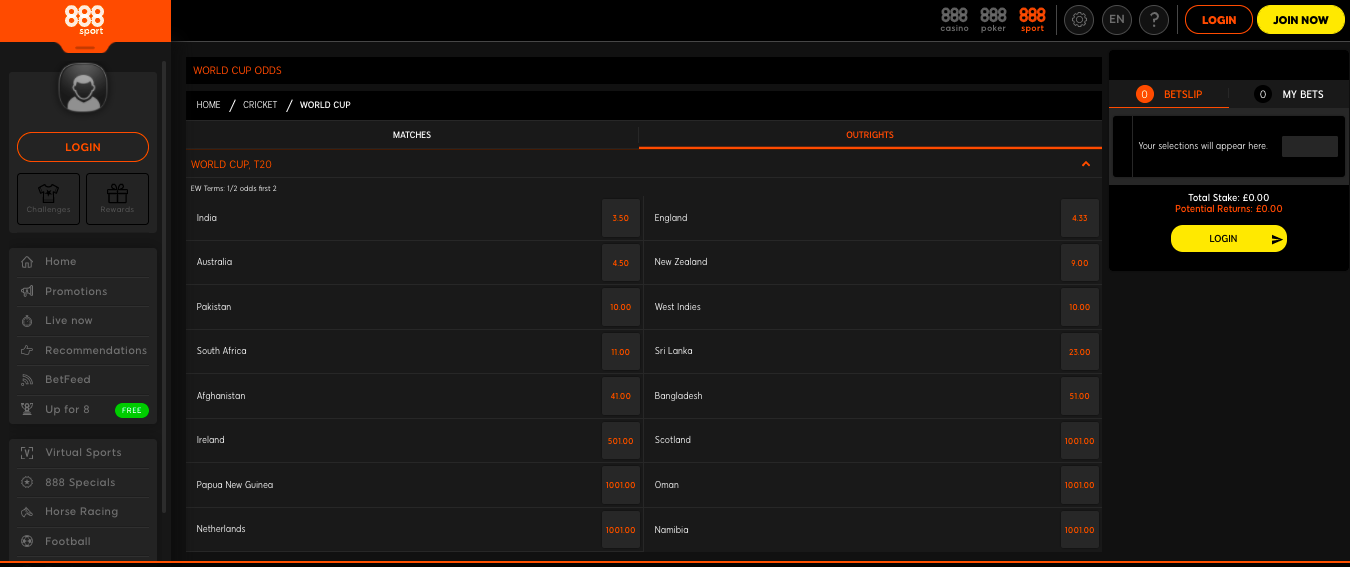Open settings gear icon in header

[x=1079, y=20]
